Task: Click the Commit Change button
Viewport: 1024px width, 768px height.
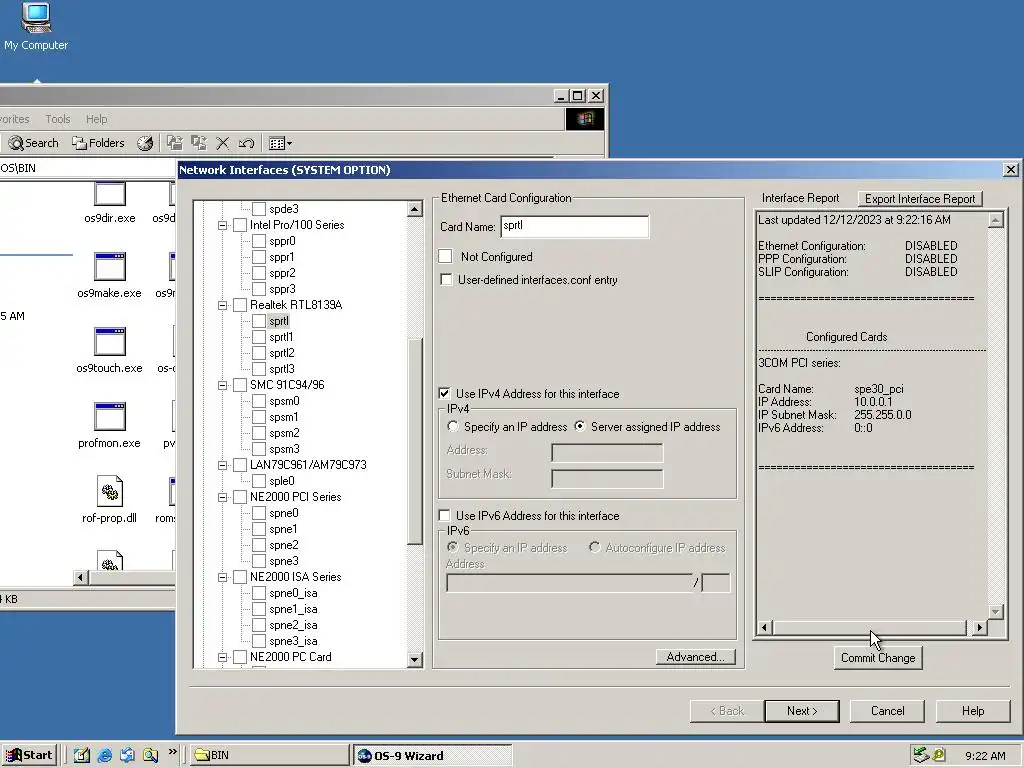Action: coord(878,658)
